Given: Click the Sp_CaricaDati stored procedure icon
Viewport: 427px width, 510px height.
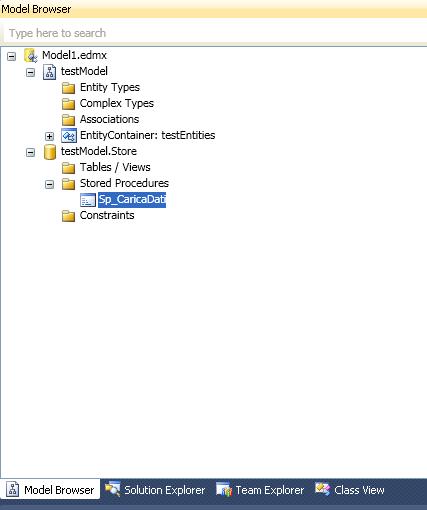Looking at the screenshot, I should (x=88, y=200).
